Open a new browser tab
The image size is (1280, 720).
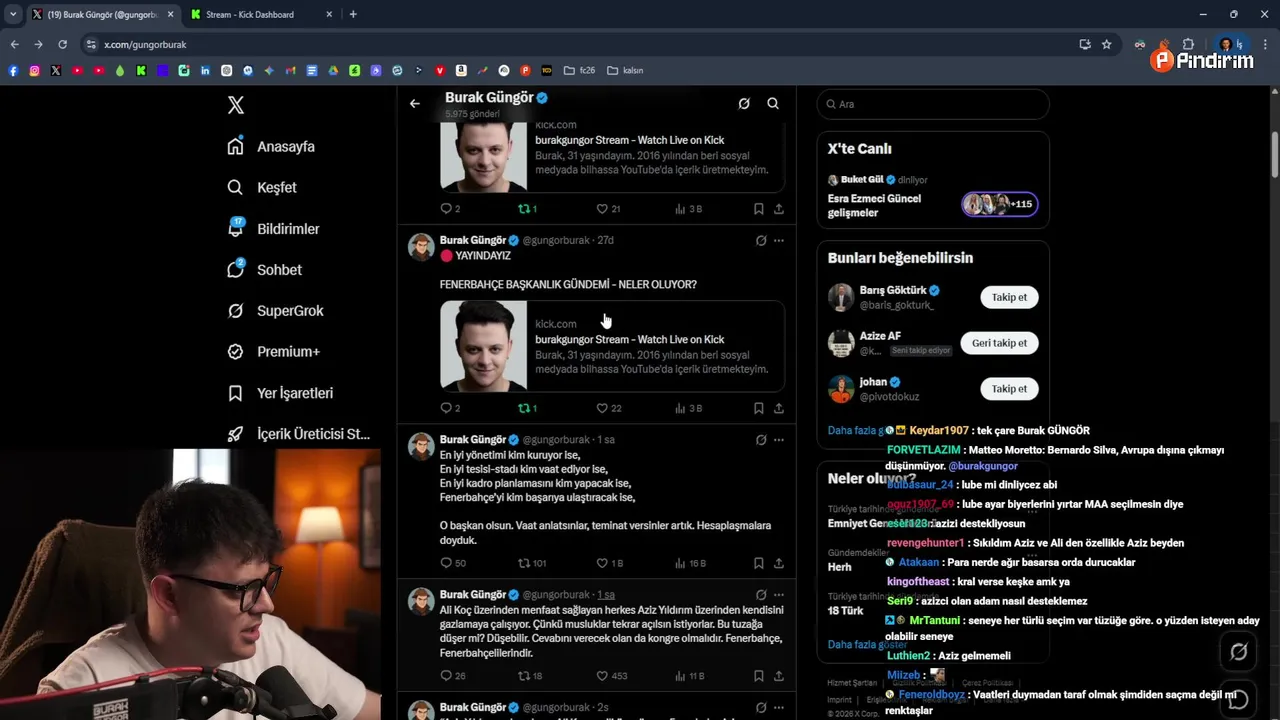pos(353,14)
